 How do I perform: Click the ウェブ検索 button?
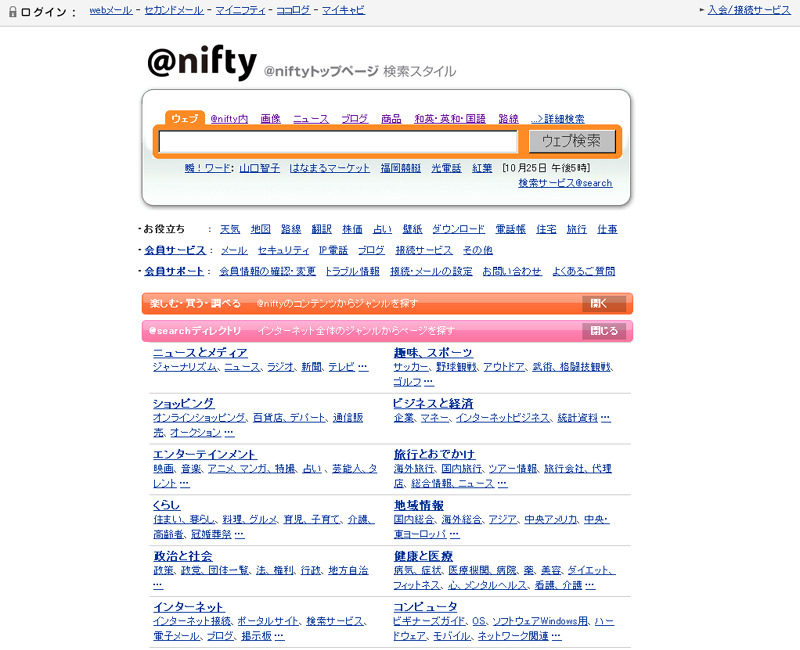[x=572, y=141]
